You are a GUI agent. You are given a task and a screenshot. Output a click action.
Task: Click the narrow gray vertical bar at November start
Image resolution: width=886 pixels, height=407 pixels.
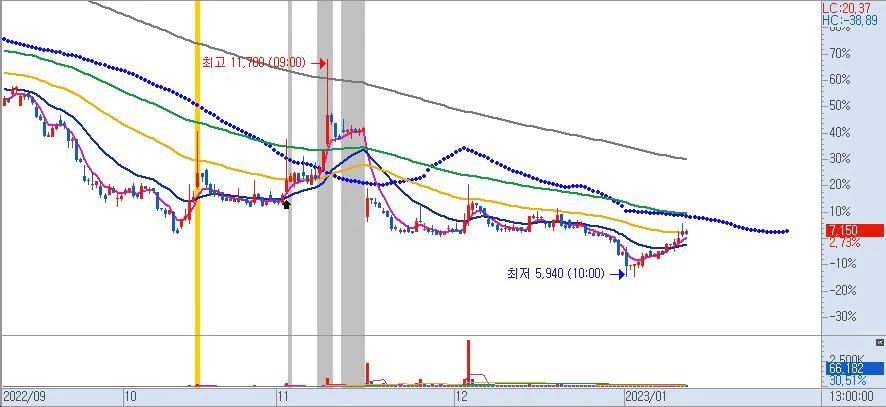tap(290, 192)
